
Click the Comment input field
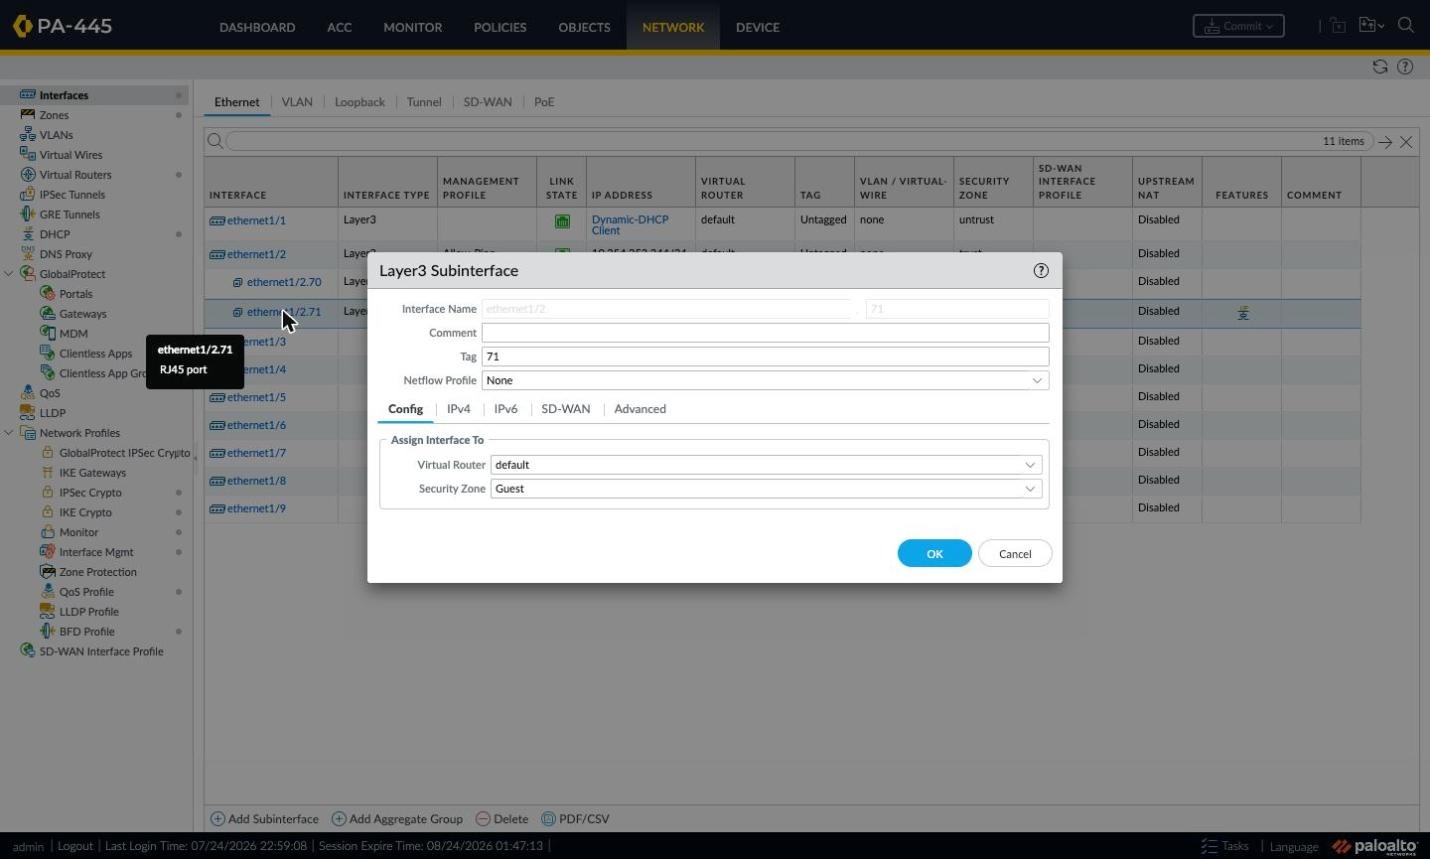pos(765,333)
